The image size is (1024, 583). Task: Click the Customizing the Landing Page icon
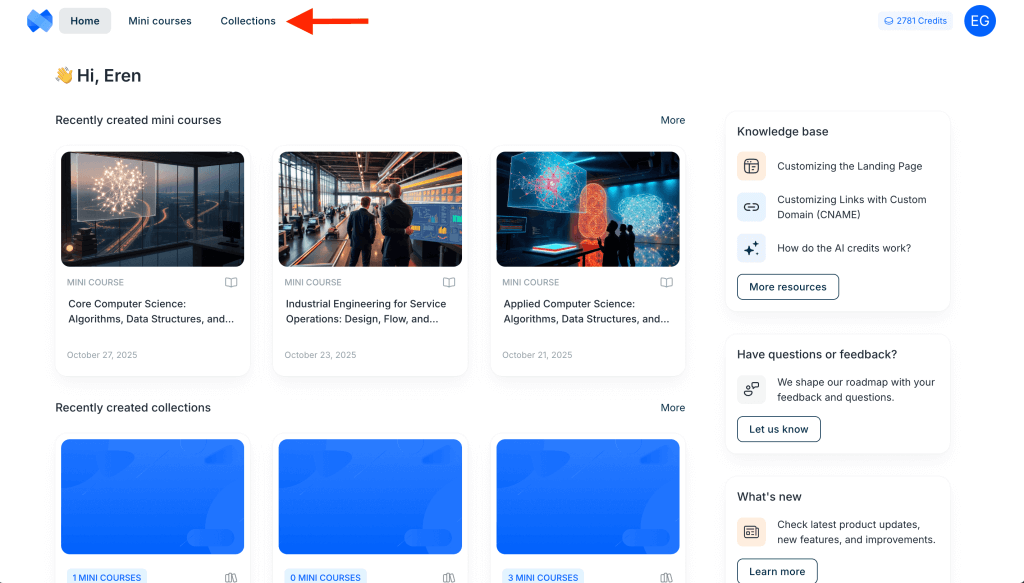click(751, 166)
